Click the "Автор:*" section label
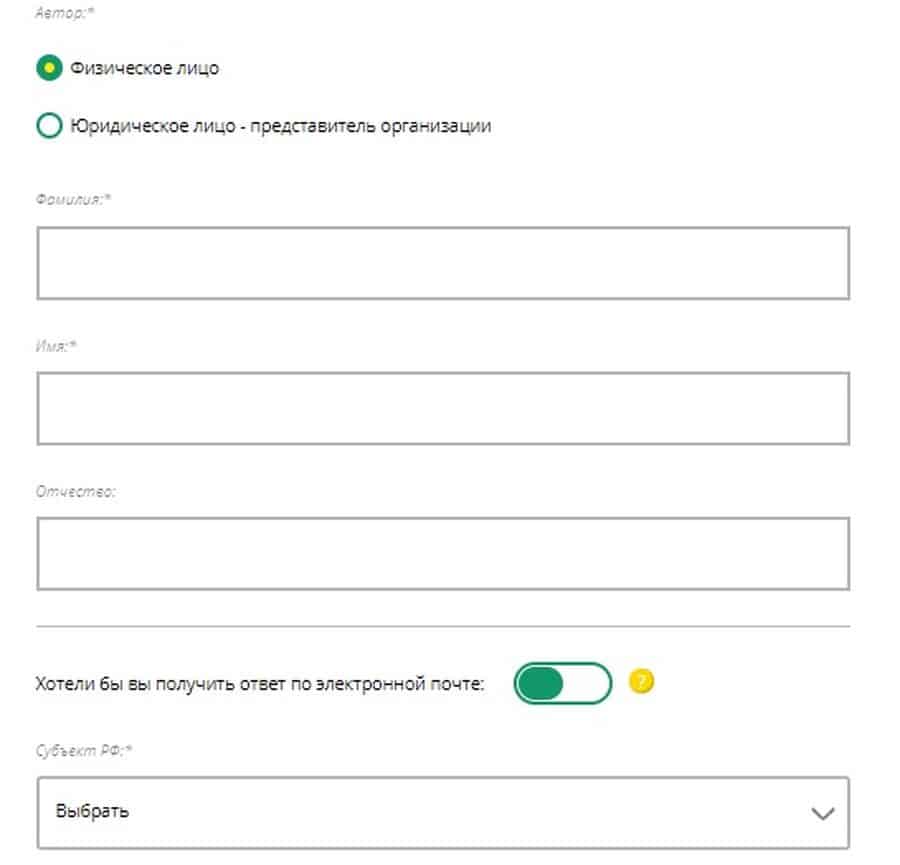900x865 pixels. click(60, 14)
